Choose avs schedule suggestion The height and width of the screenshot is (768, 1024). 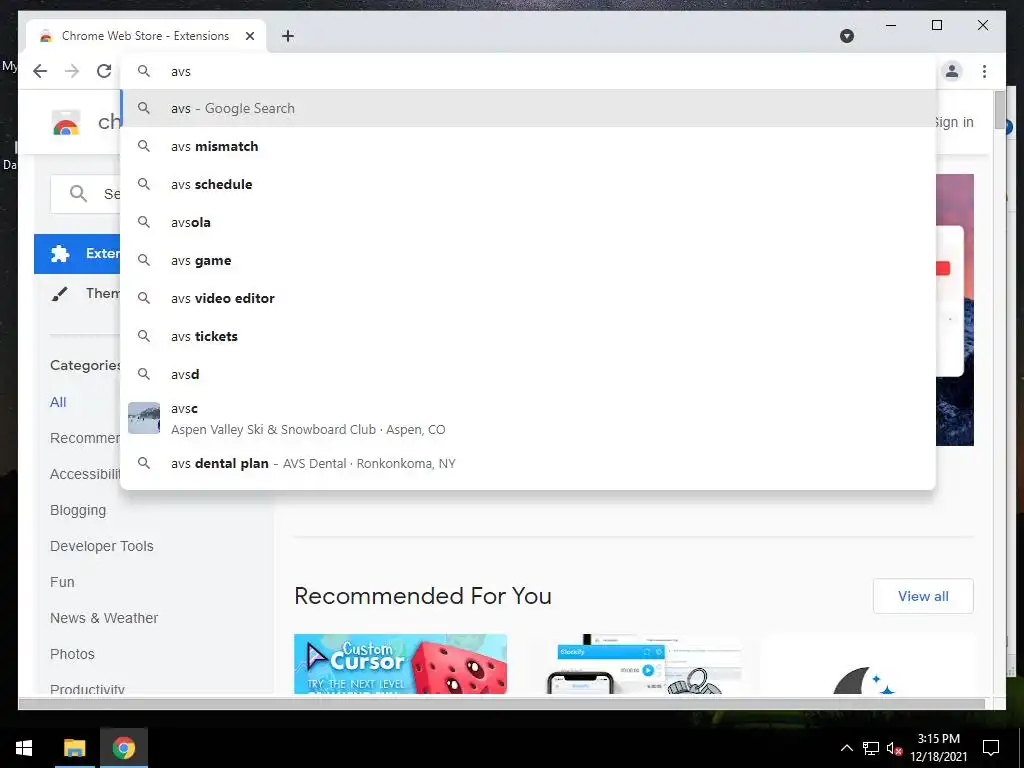click(x=528, y=184)
